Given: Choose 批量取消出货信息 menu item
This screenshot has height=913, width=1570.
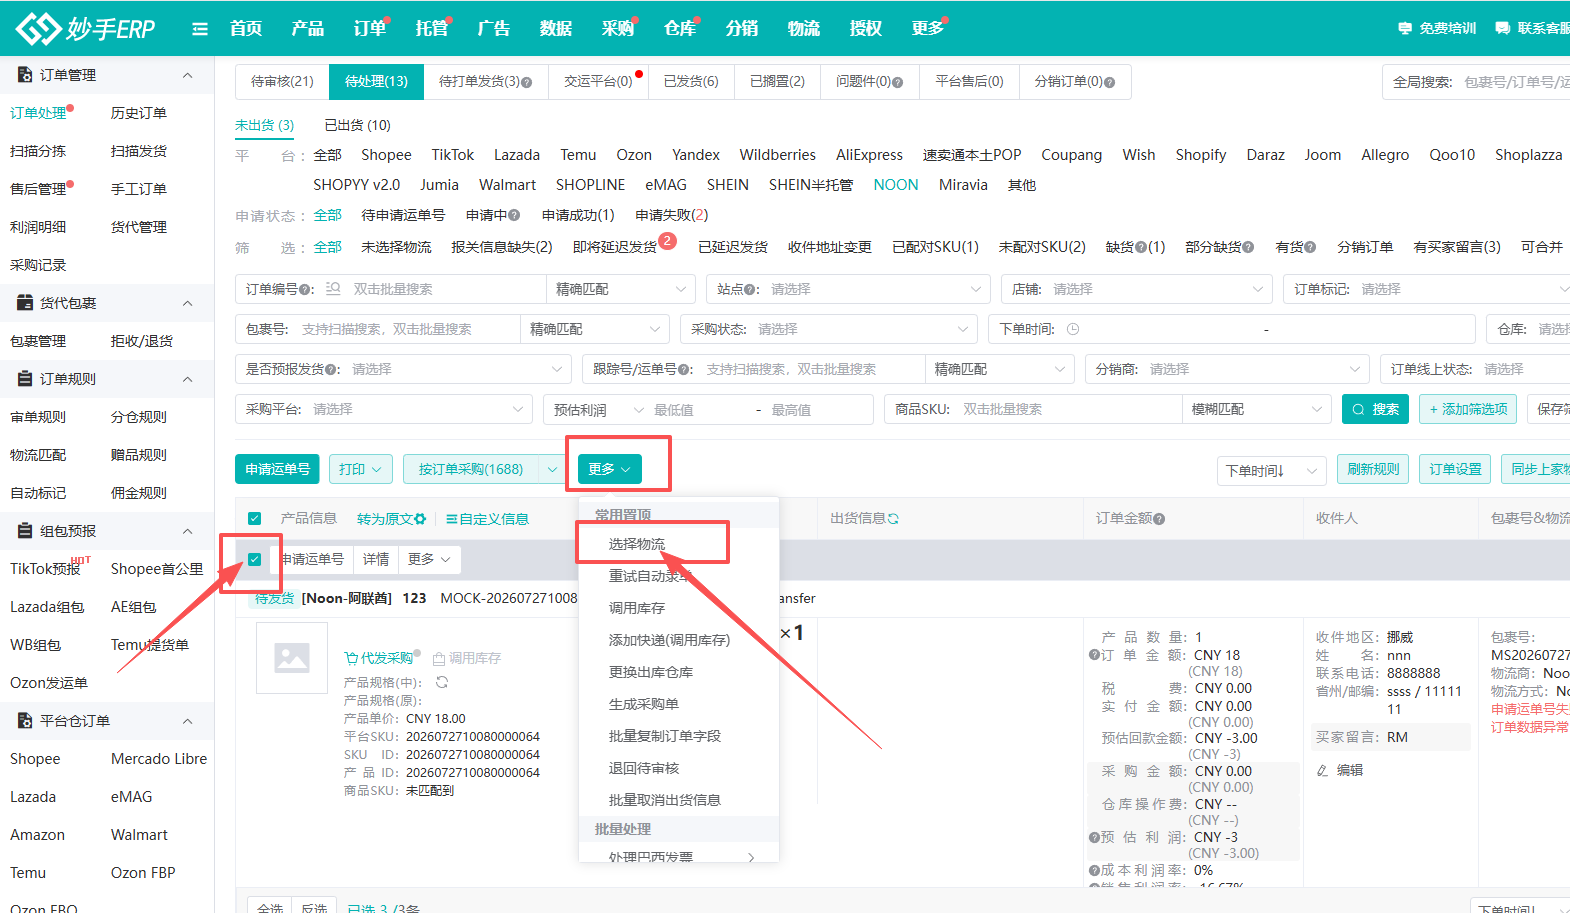Looking at the screenshot, I should [665, 800].
